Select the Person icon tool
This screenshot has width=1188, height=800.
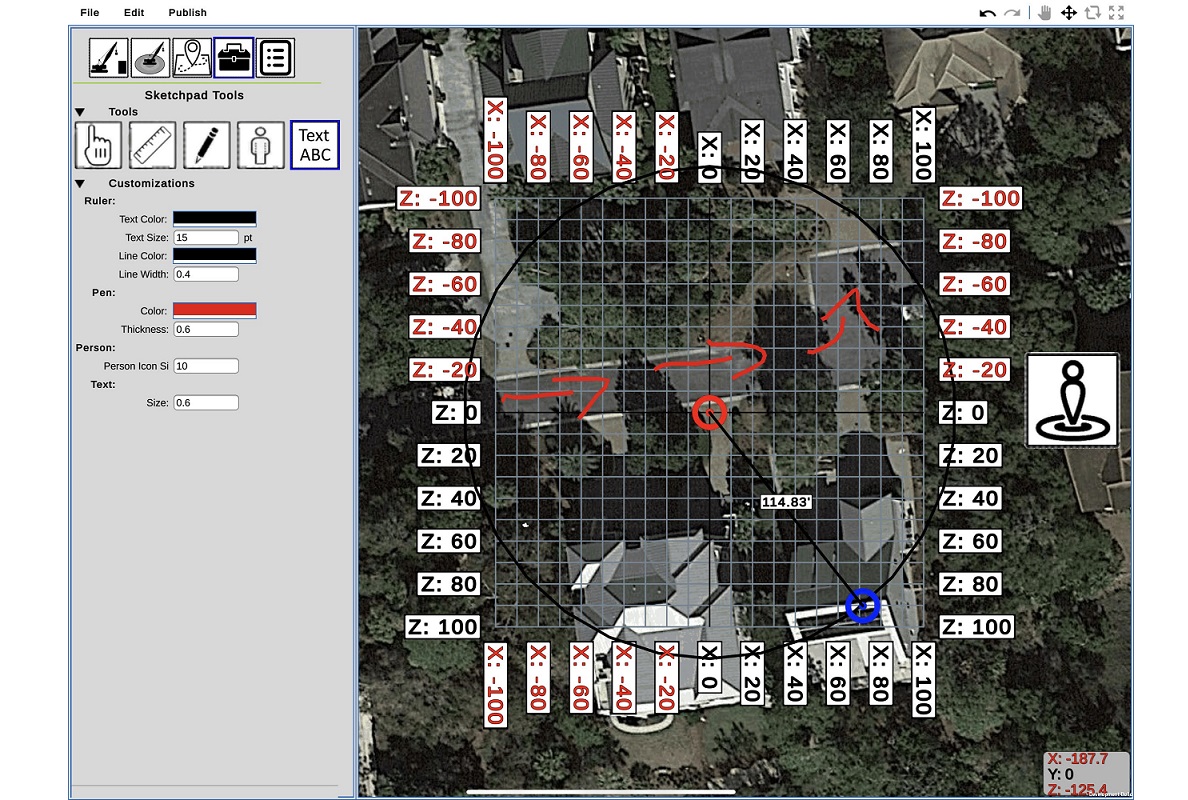click(x=261, y=145)
